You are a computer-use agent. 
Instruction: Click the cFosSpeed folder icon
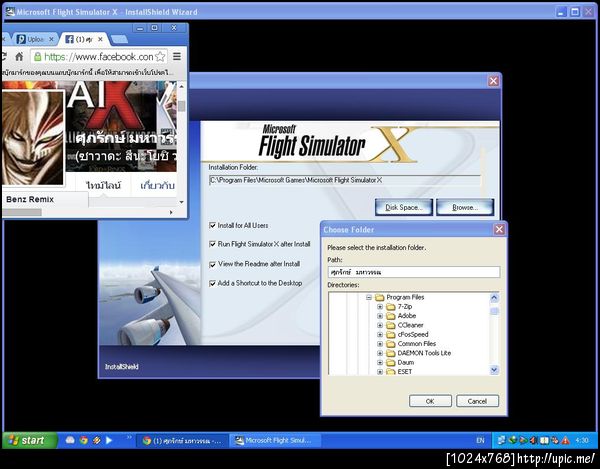[x=390, y=334]
